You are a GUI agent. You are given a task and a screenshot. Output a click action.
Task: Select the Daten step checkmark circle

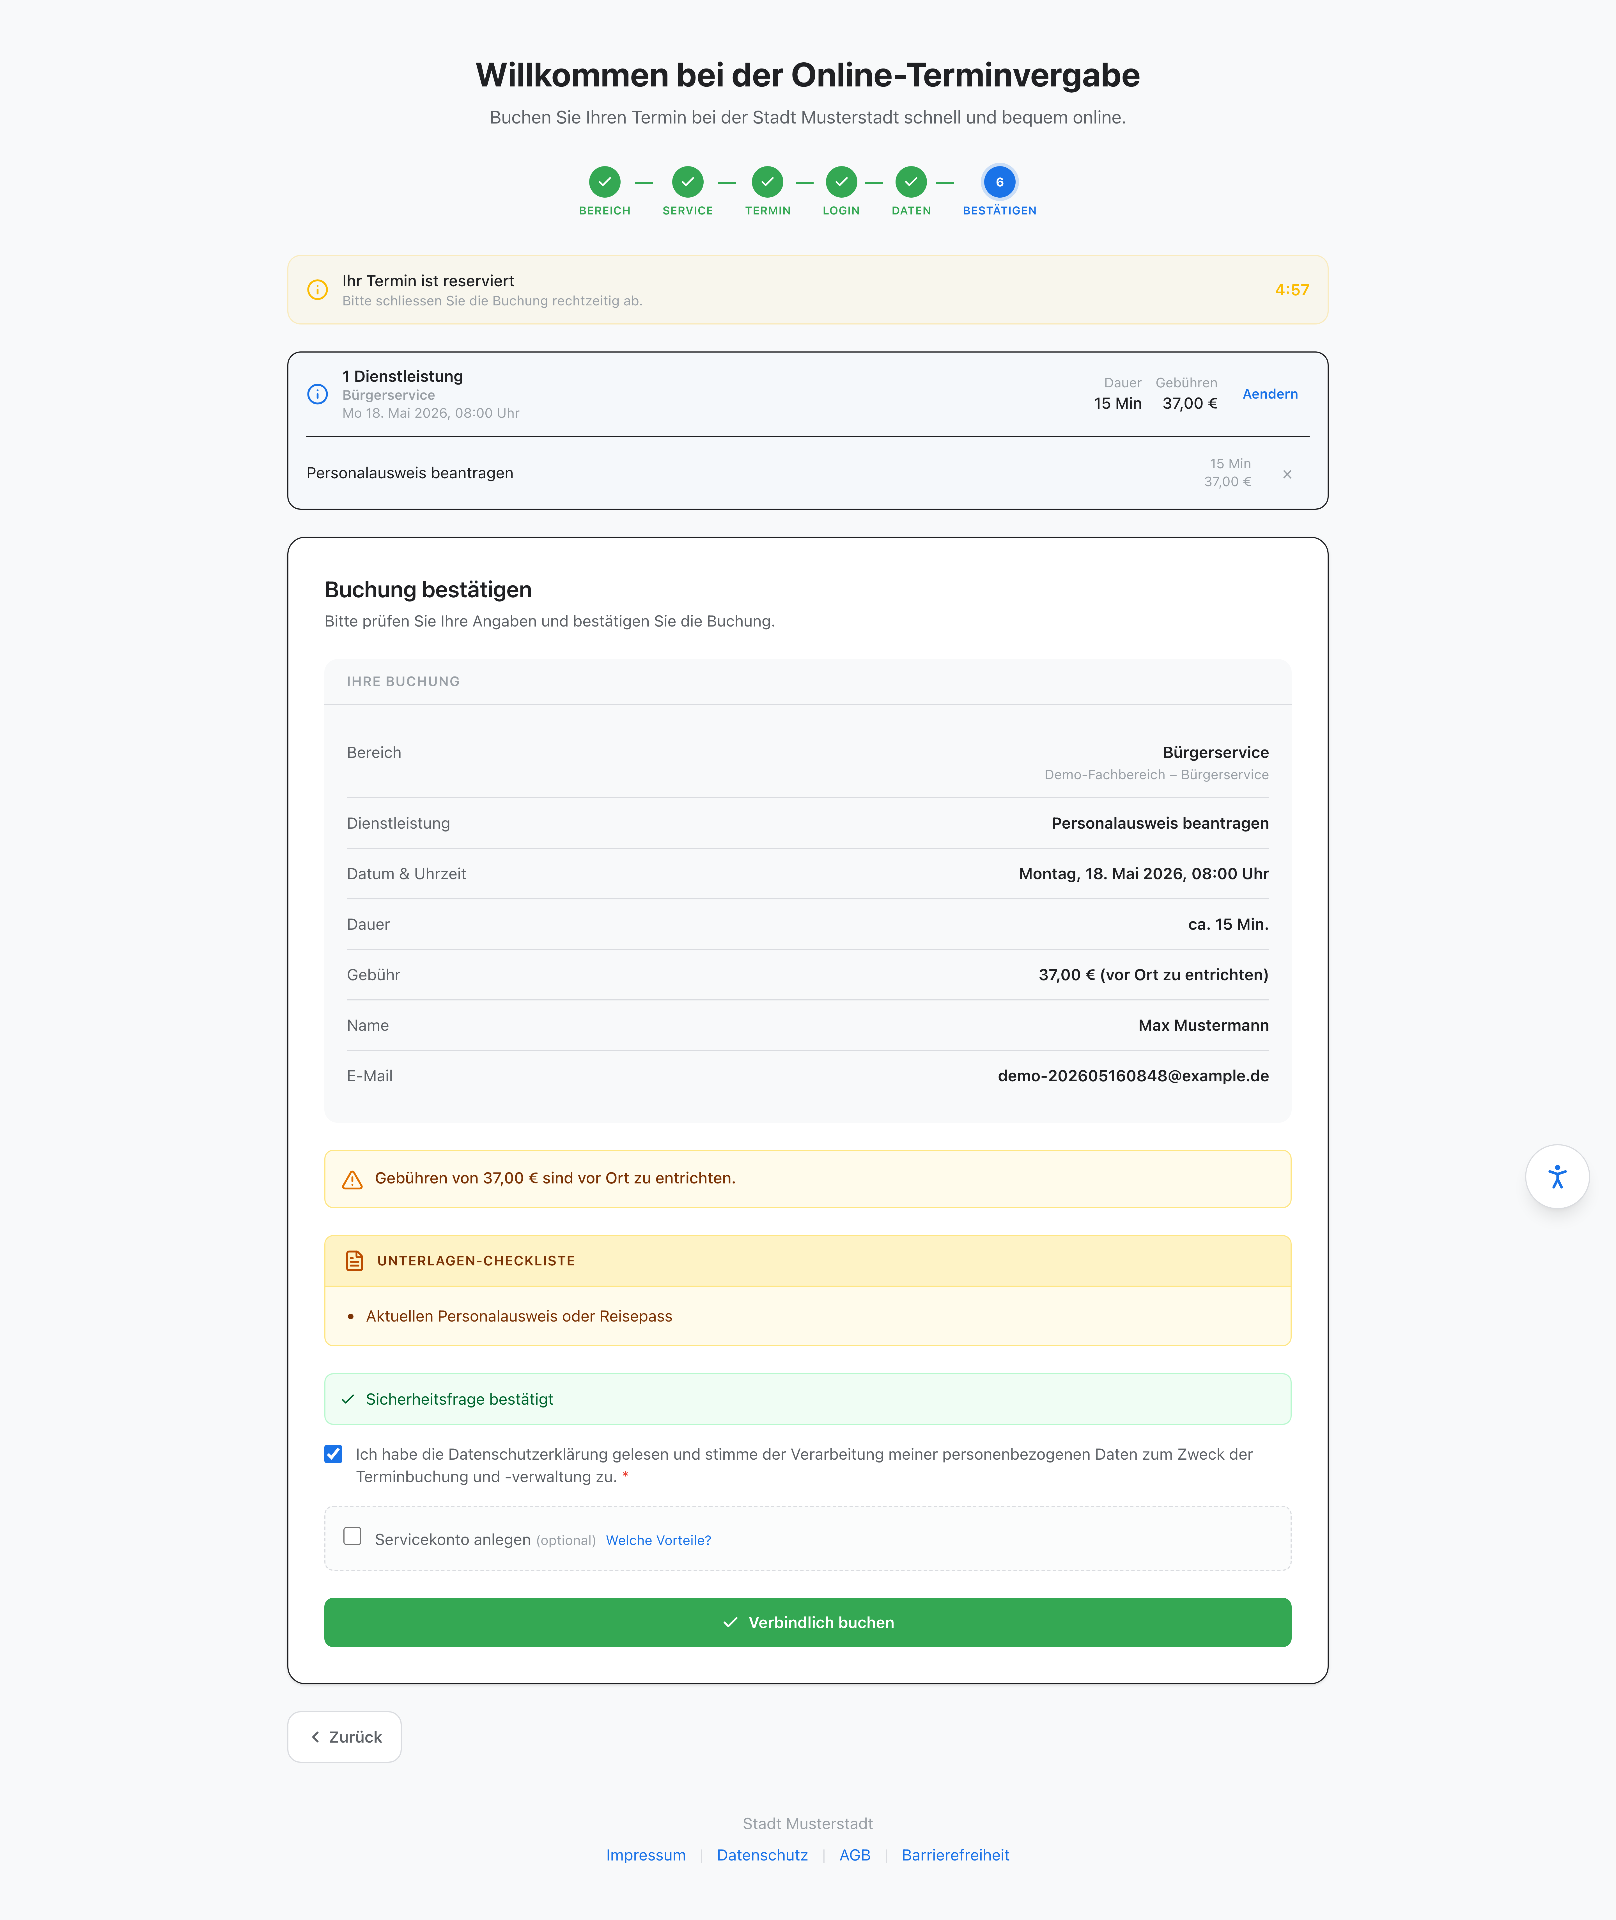click(911, 182)
